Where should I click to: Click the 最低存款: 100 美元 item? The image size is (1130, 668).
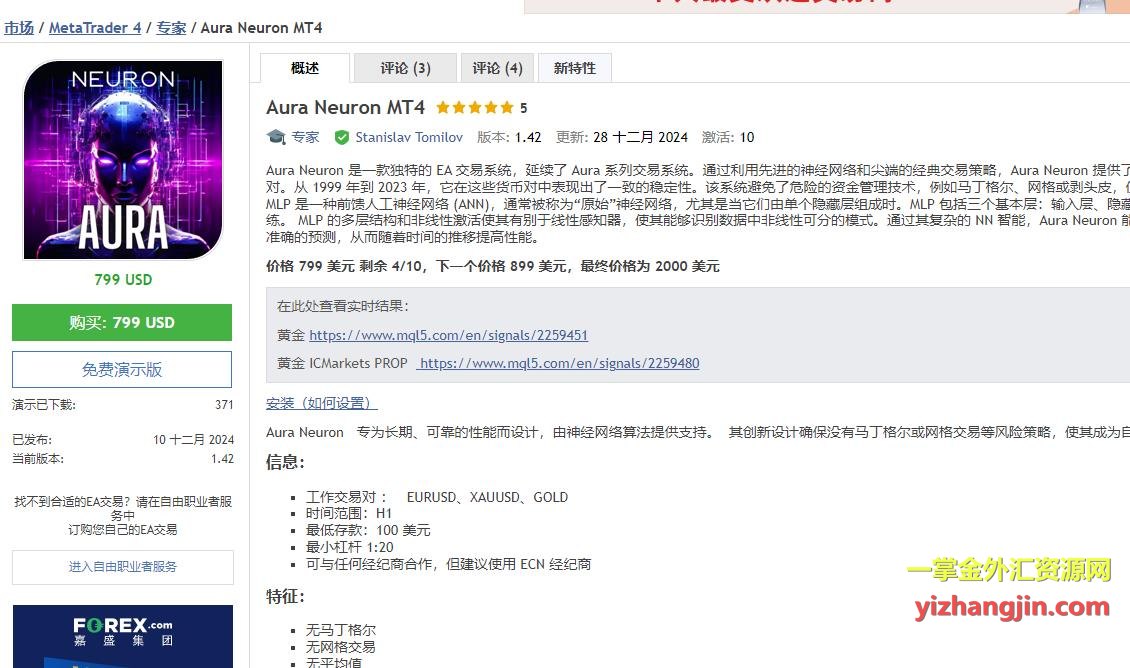click(368, 530)
